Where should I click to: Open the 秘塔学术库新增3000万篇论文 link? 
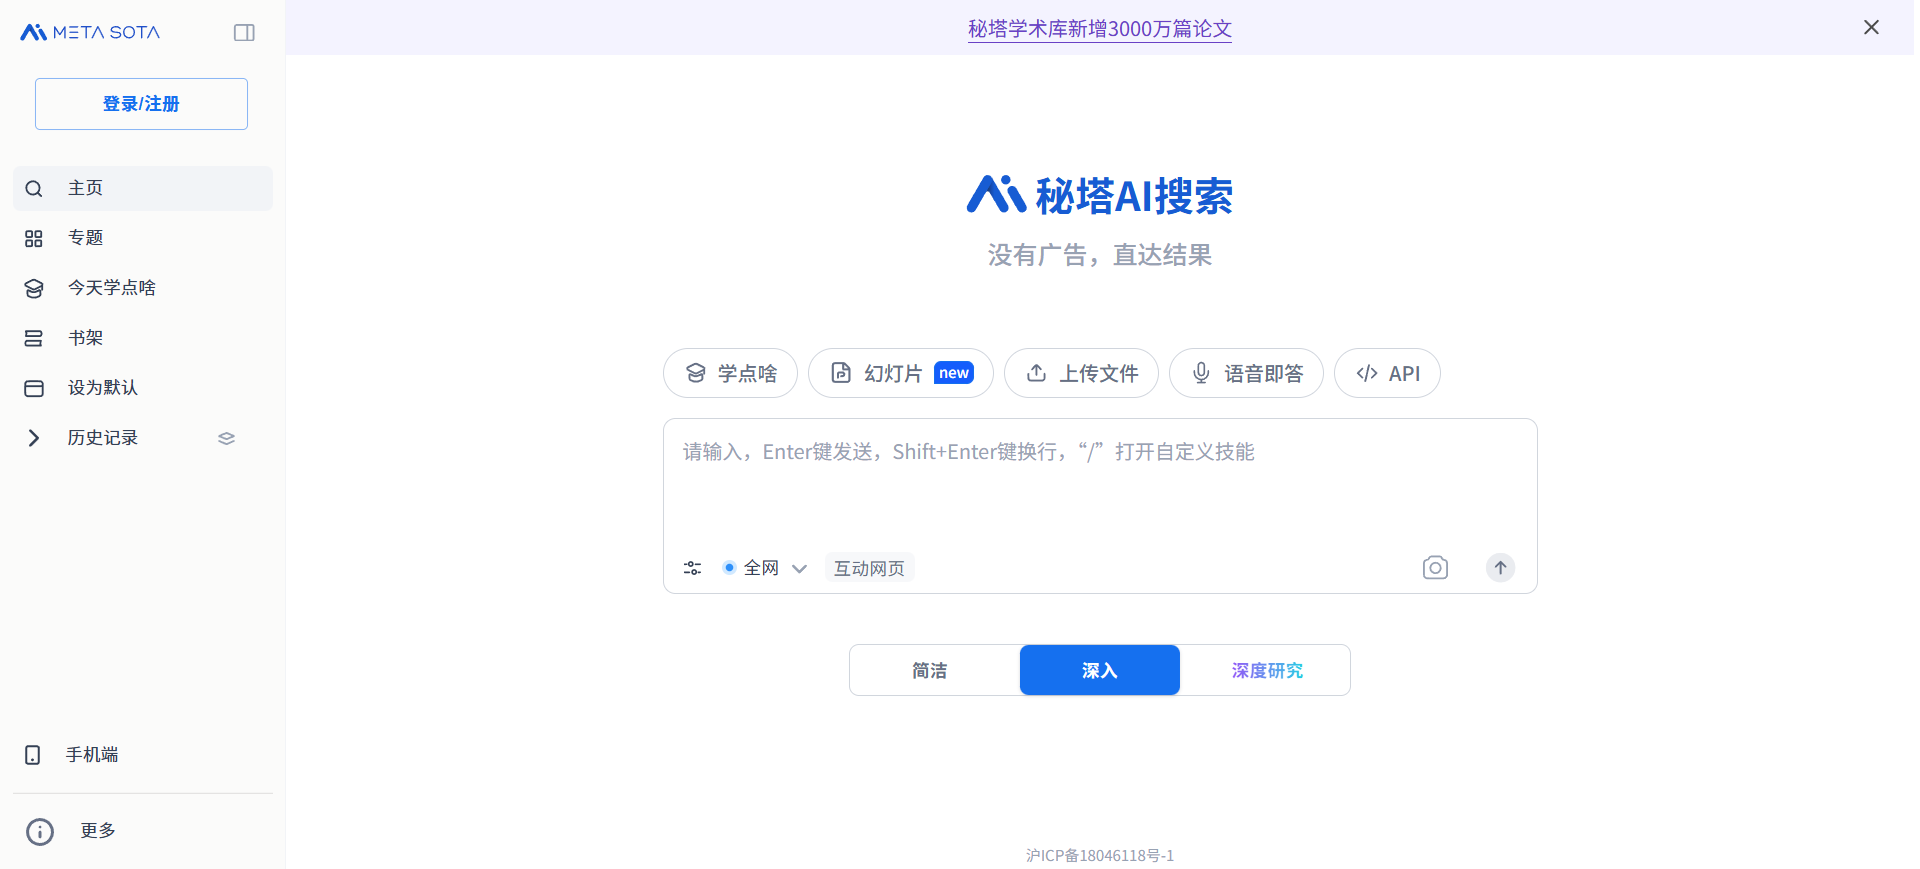click(1100, 29)
